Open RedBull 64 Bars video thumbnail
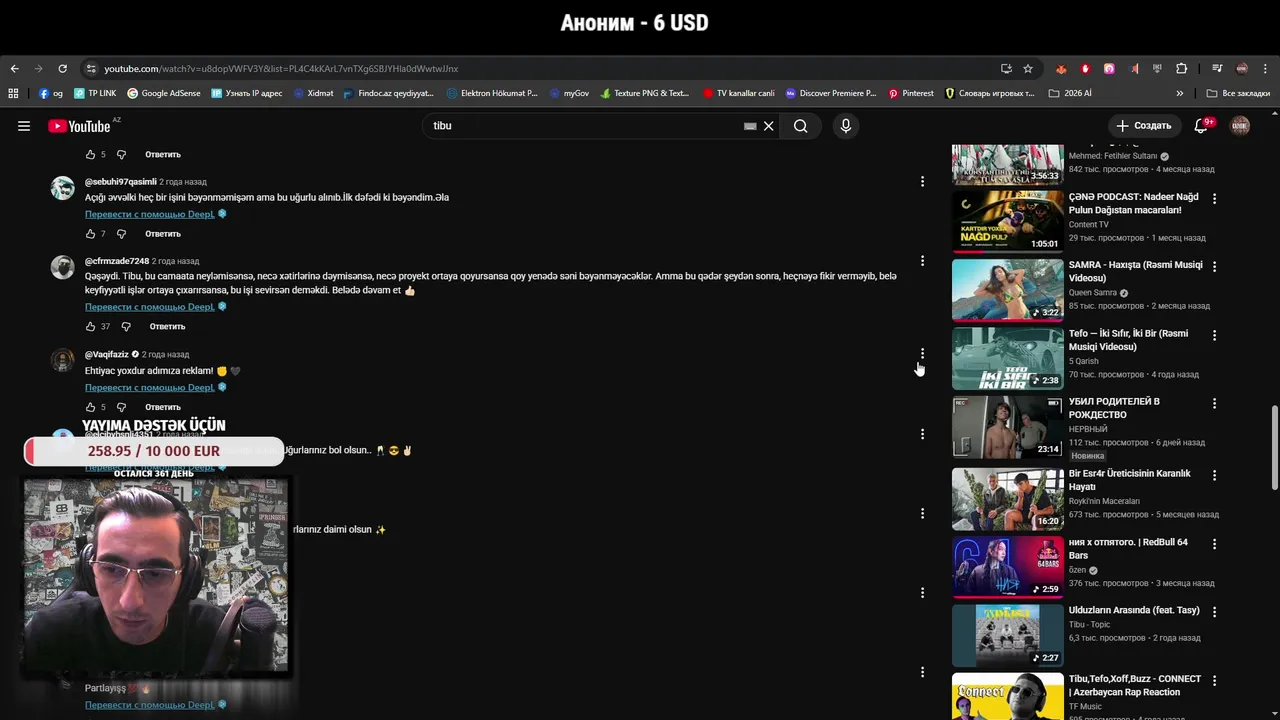The image size is (1280, 720). [1007, 567]
